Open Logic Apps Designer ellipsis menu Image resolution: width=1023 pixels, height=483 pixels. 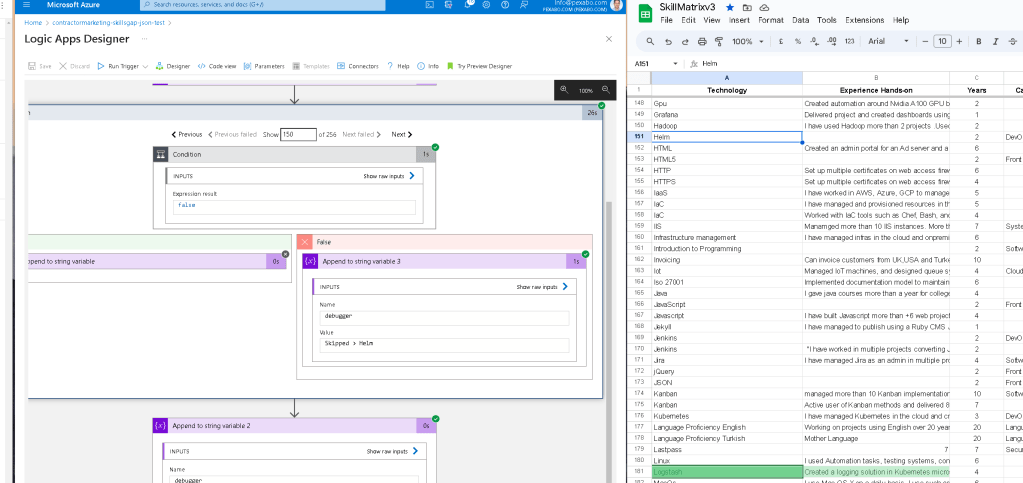click(144, 39)
